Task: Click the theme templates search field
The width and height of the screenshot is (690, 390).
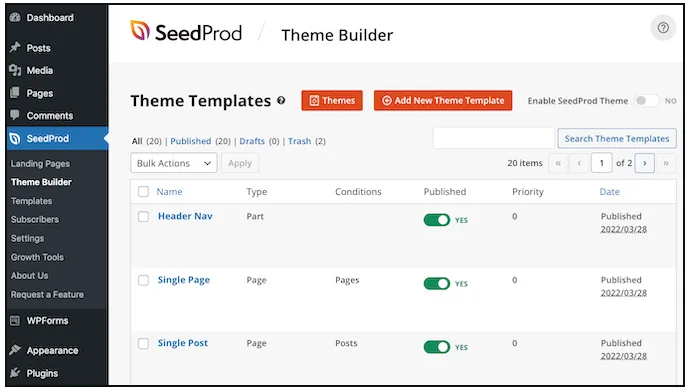Action: tap(493, 139)
